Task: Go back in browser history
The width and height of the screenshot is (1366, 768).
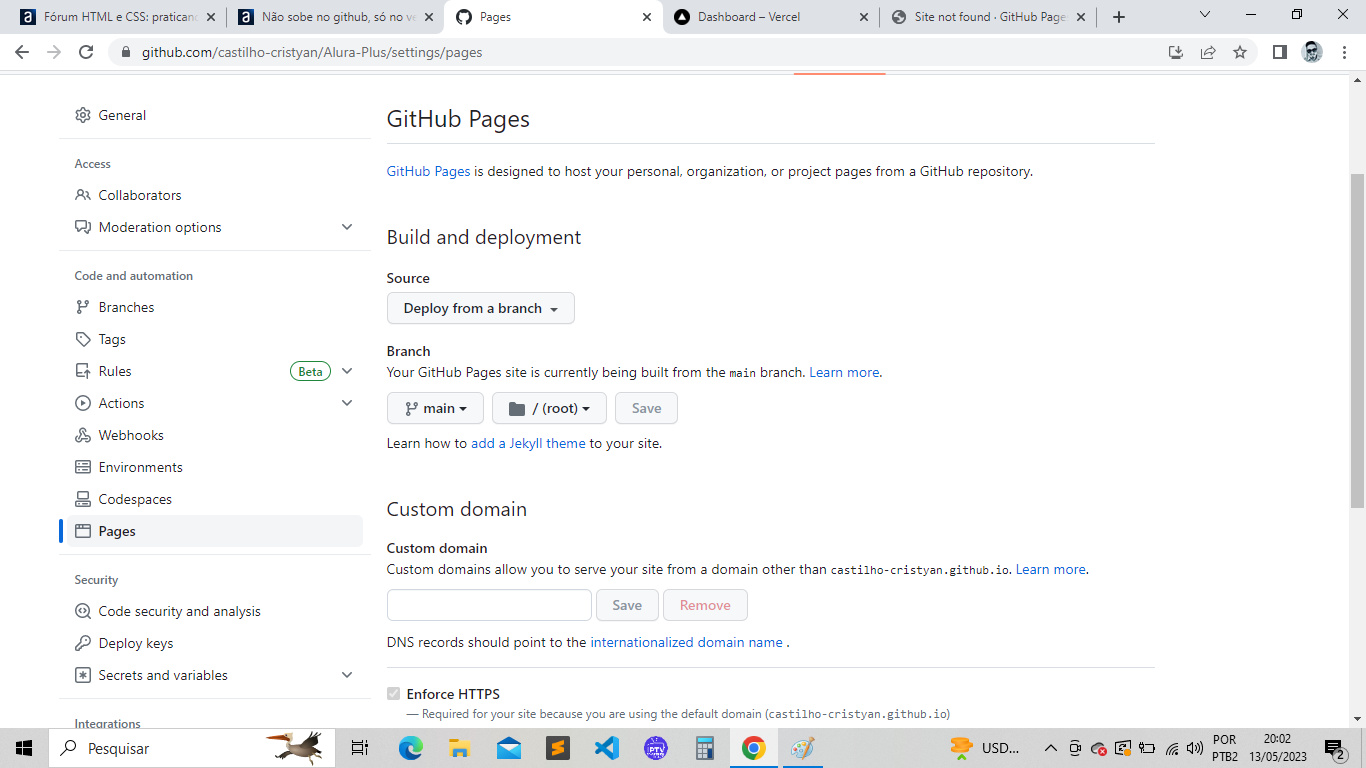Action: pyautogui.click(x=22, y=52)
